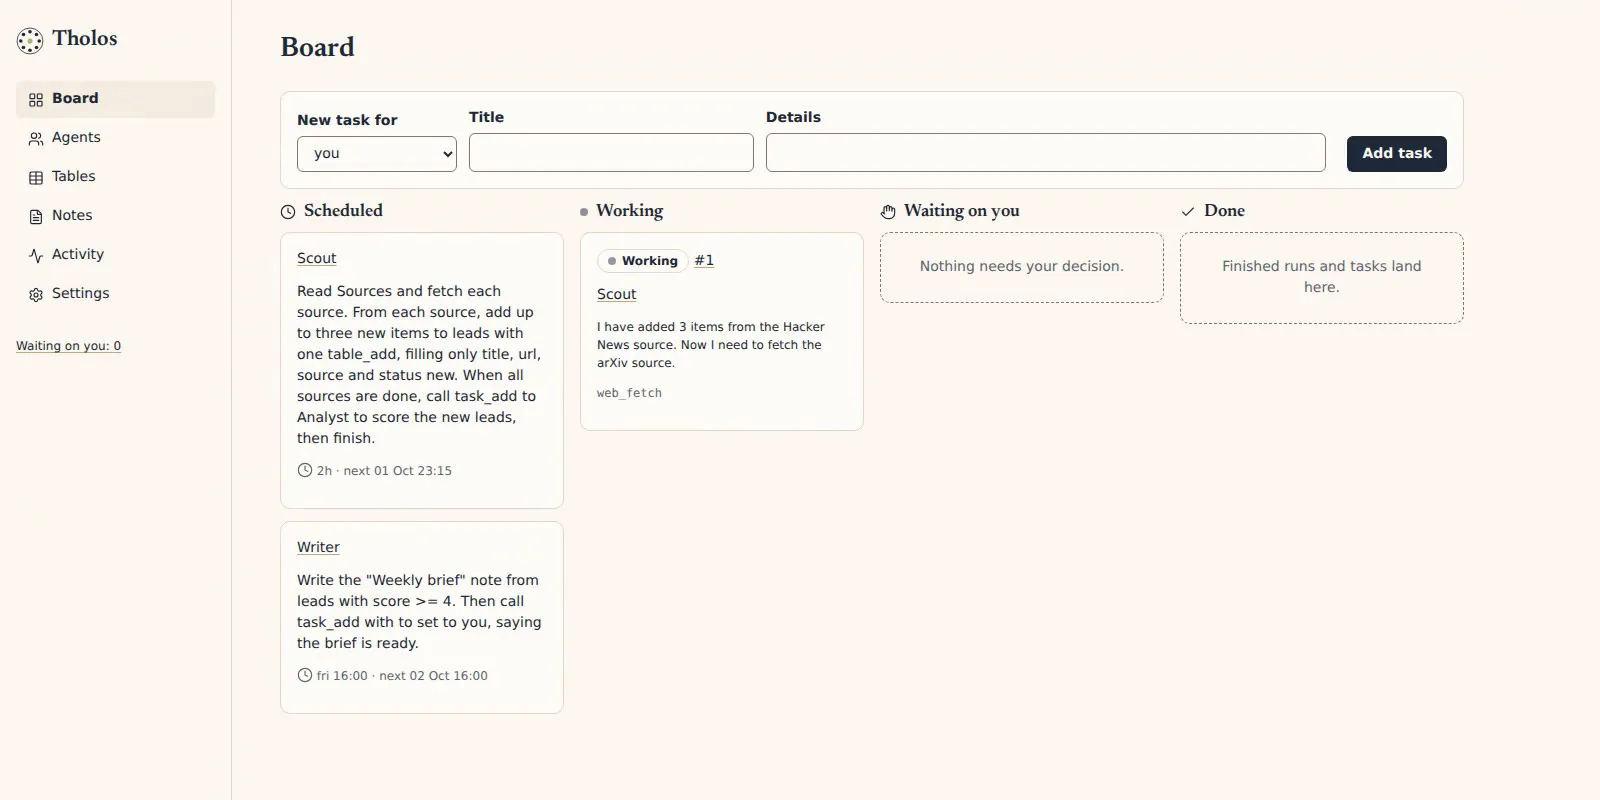1600x800 pixels.
Task: Click the Tholos brand name
Action: point(85,38)
